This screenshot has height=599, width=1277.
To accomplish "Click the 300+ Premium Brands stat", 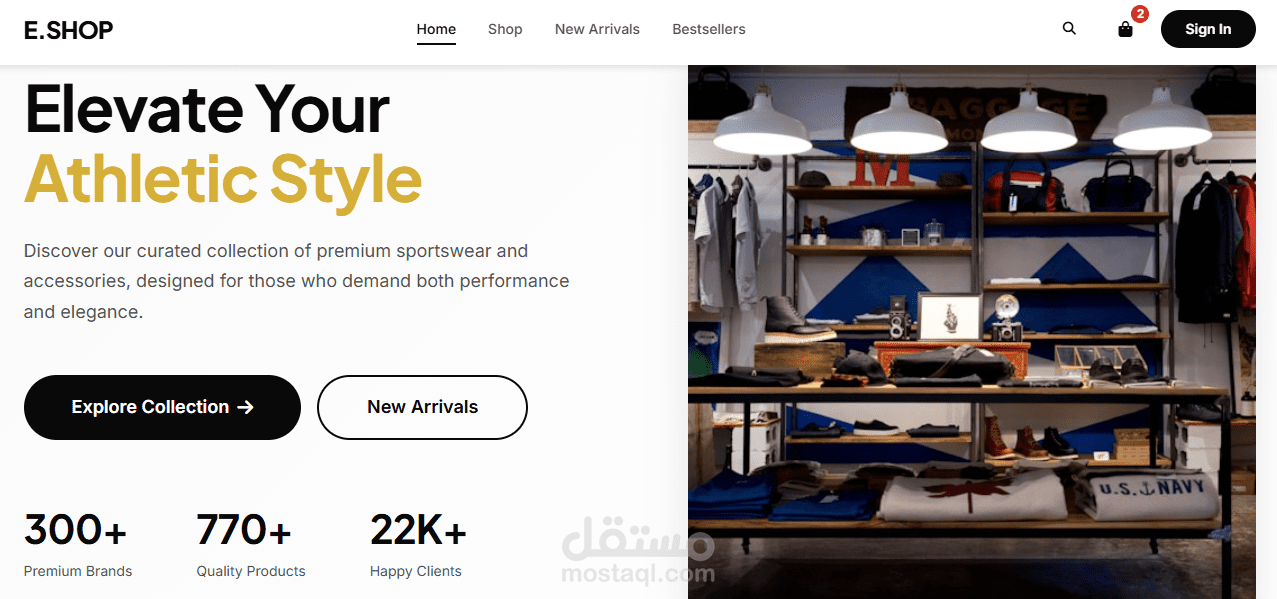I will 78,543.
